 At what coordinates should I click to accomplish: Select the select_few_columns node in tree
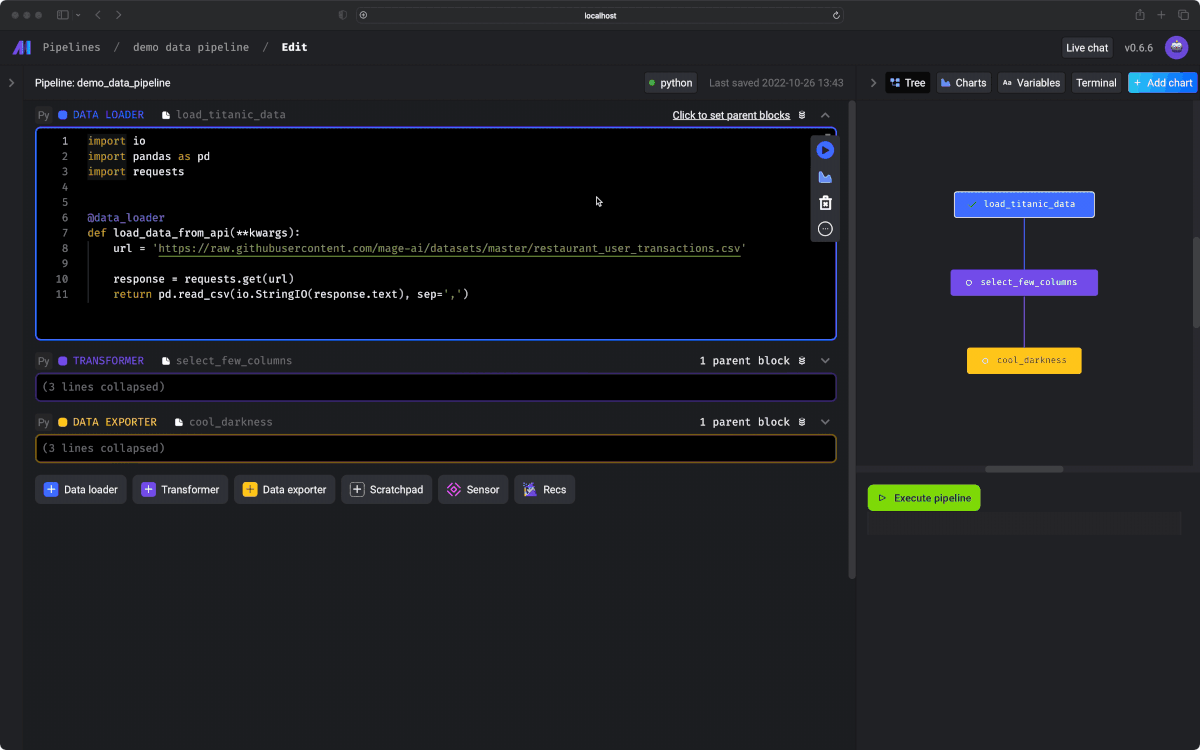click(x=1023, y=283)
